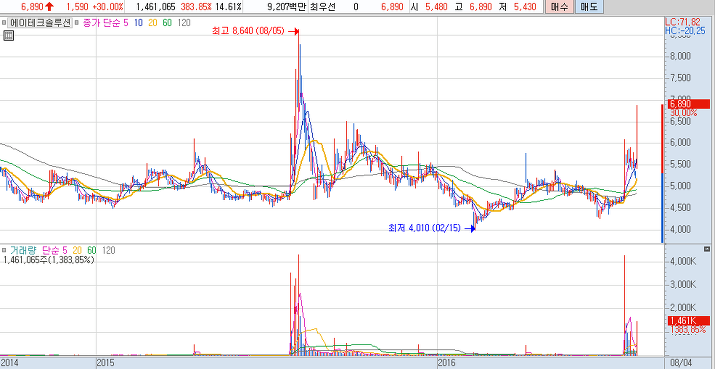Click the HC:-20.25 indicator
The image size is (715, 369).
(x=685, y=30)
